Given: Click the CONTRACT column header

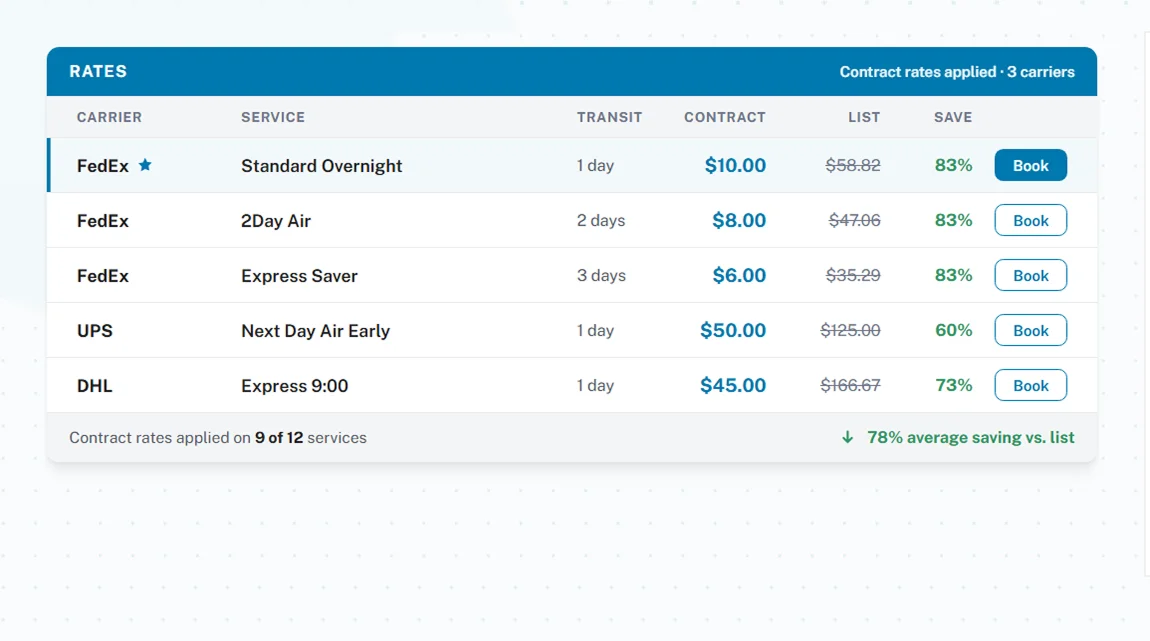Looking at the screenshot, I should pyautogui.click(x=725, y=117).
